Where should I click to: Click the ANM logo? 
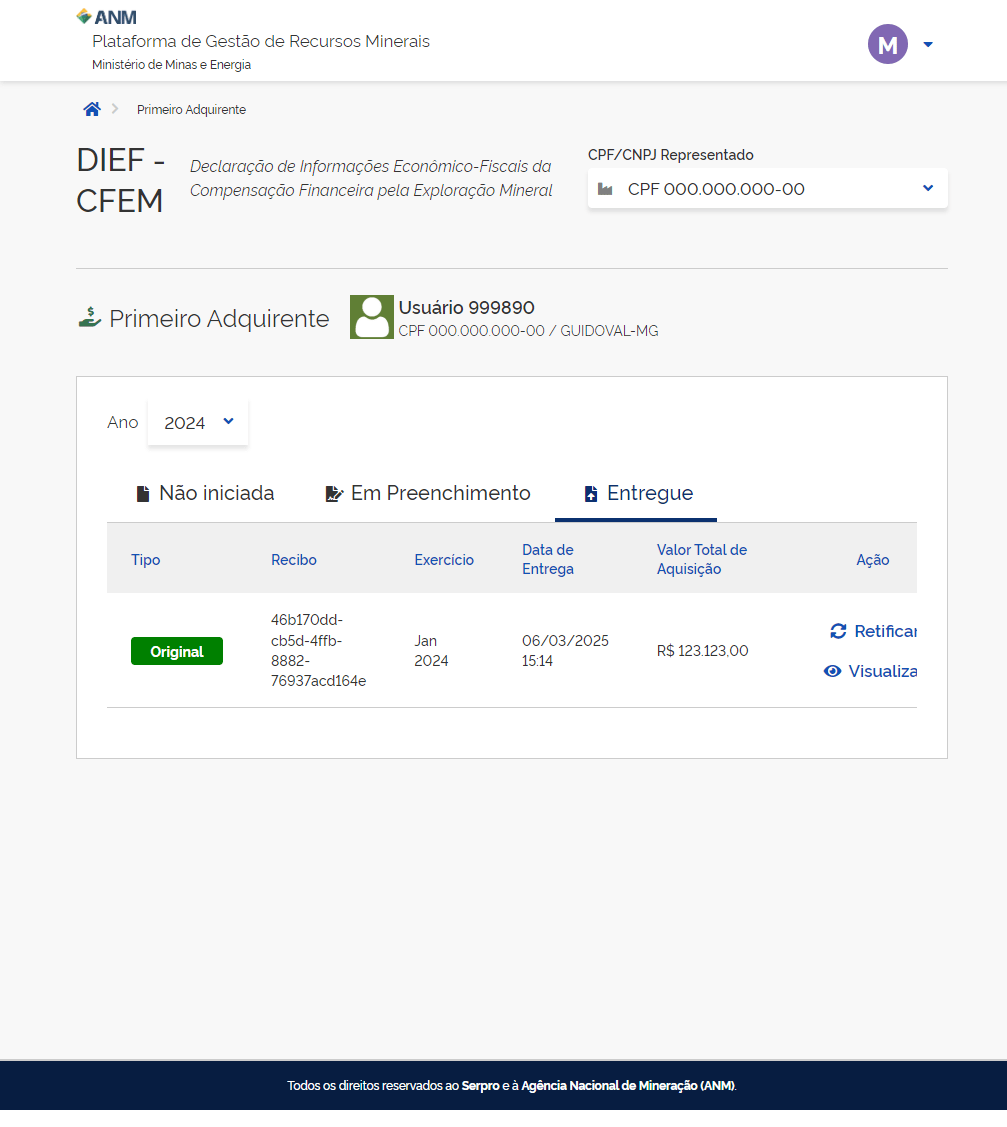click(107, 17)
